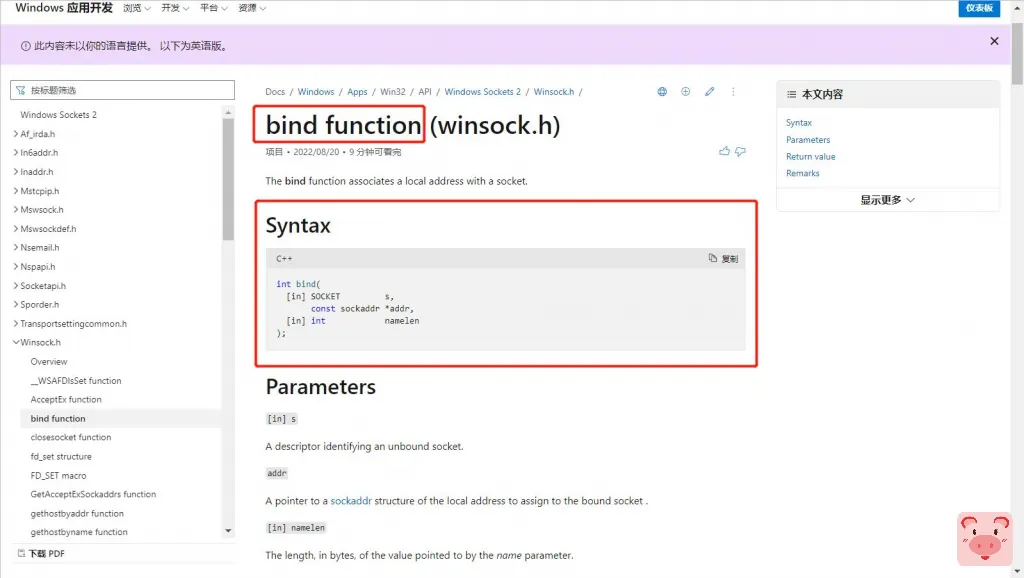Viewport: 1024px width, 578px height.
Task: Click Windows 应用开发 site title
Action: coord(64,8)
